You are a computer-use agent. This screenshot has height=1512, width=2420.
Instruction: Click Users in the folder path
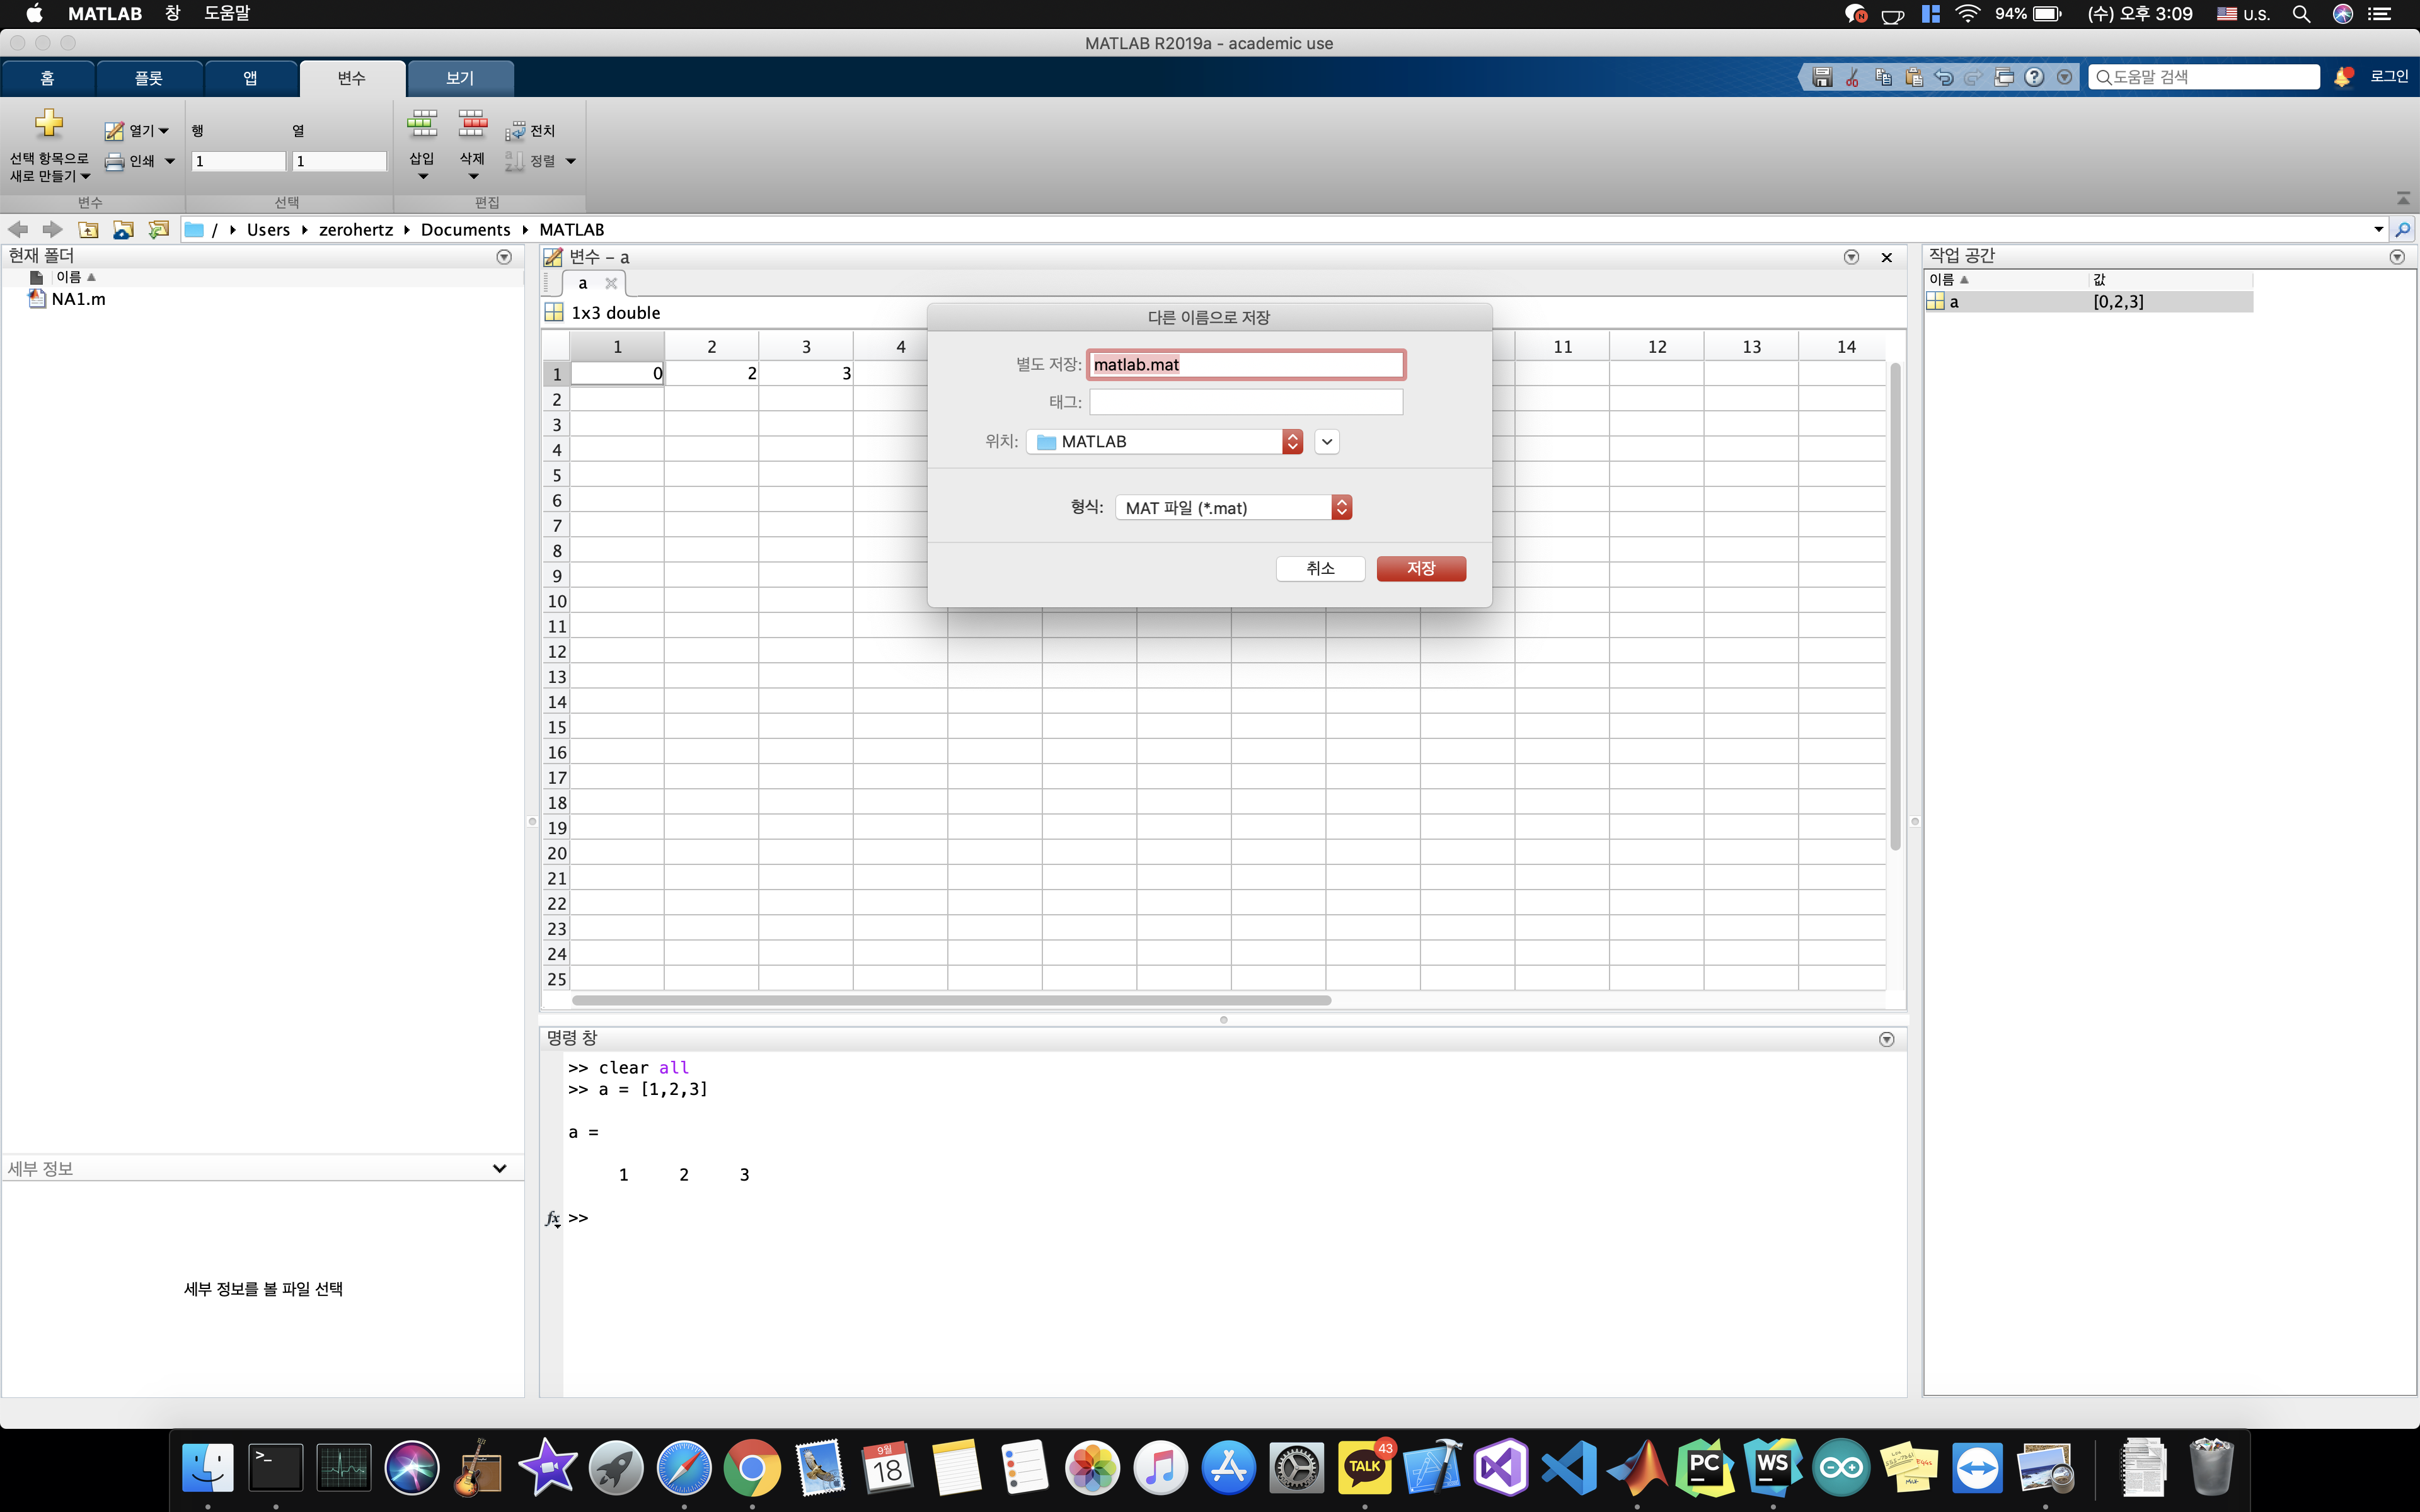(x=268, y=229)
